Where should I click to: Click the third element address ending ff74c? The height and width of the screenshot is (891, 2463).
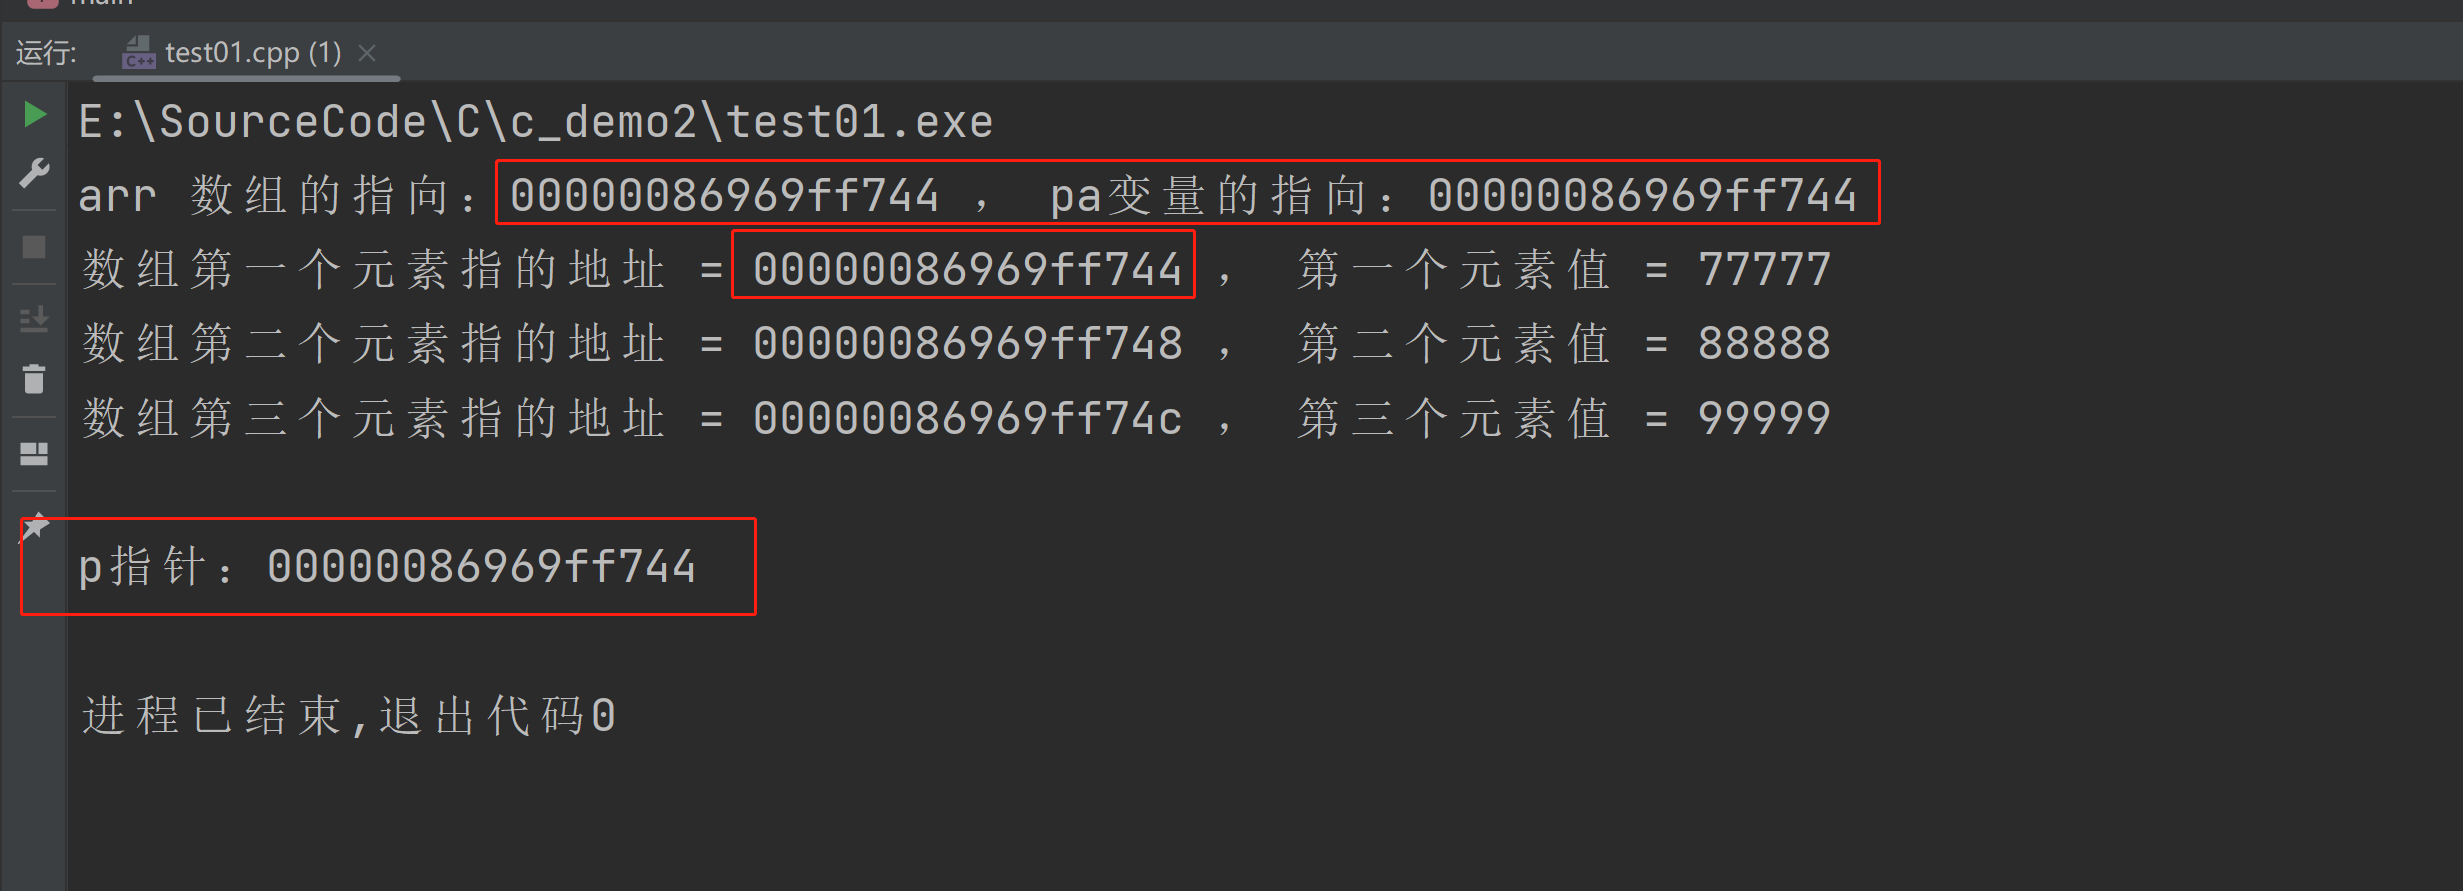pos(966,418)
